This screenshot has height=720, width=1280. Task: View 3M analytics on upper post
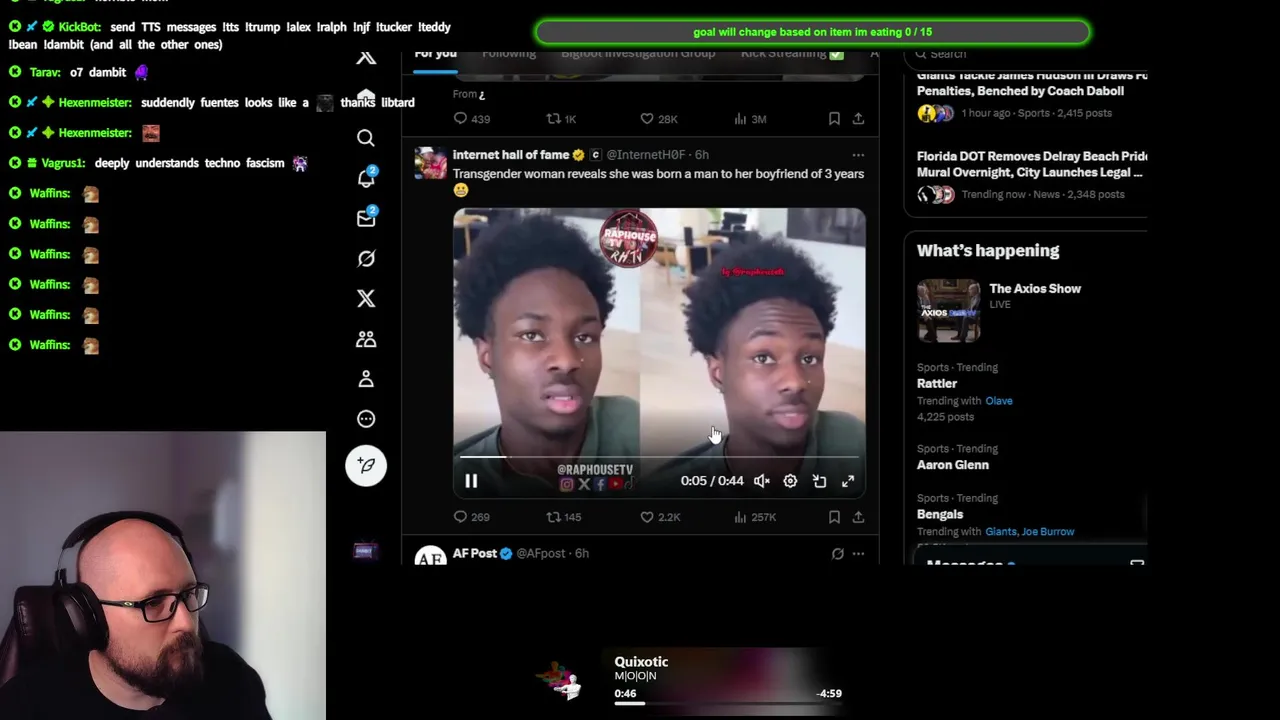point(750,119)
